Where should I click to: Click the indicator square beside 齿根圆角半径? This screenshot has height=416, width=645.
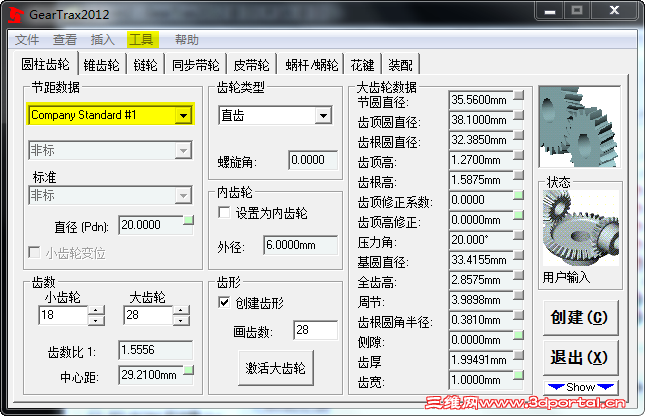(519, 315)
